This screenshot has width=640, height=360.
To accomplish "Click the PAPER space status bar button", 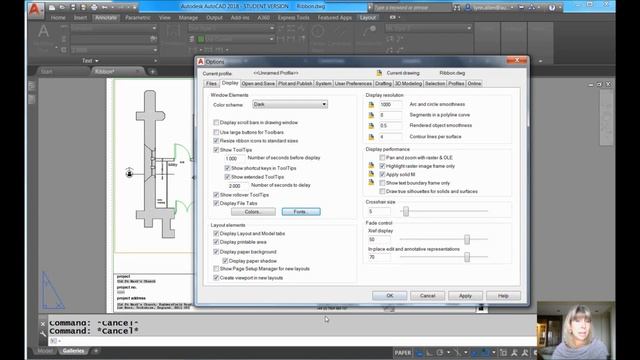I will 402,353.
